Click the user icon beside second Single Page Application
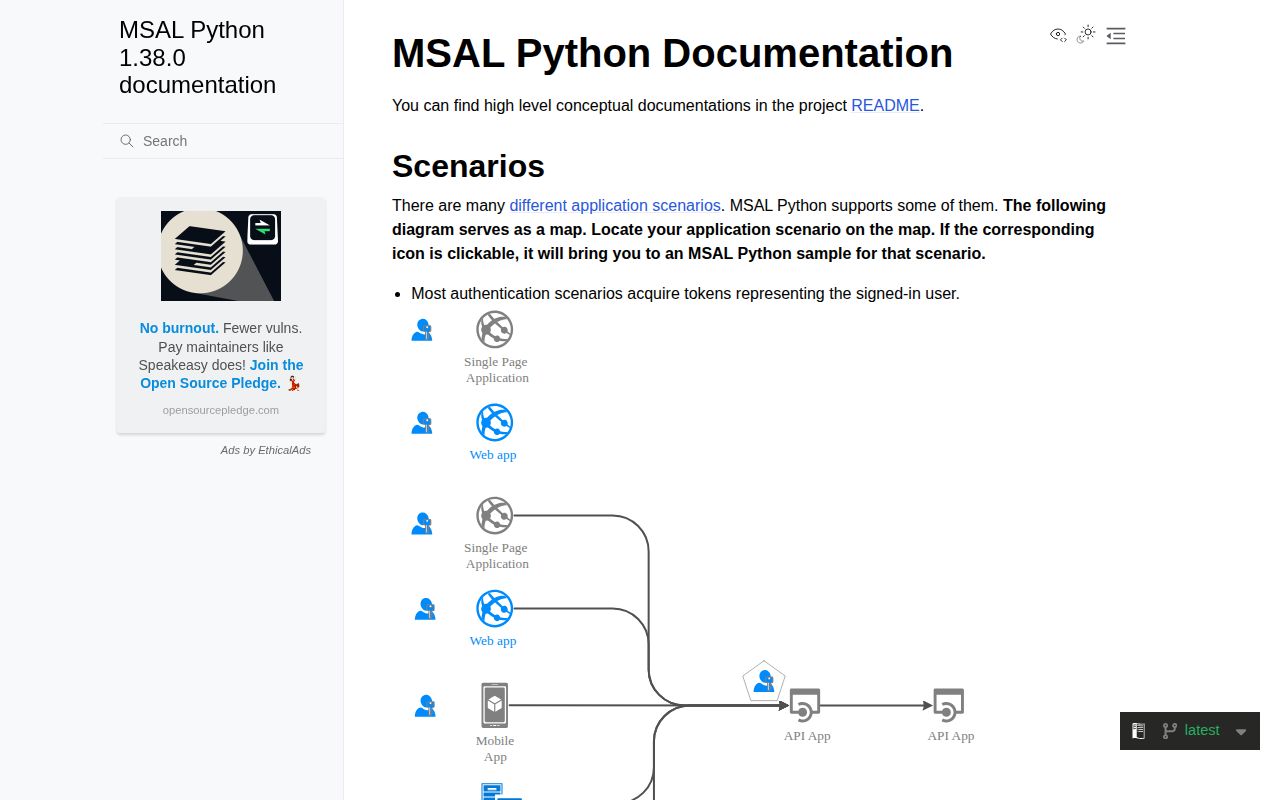 pos(422,523)
